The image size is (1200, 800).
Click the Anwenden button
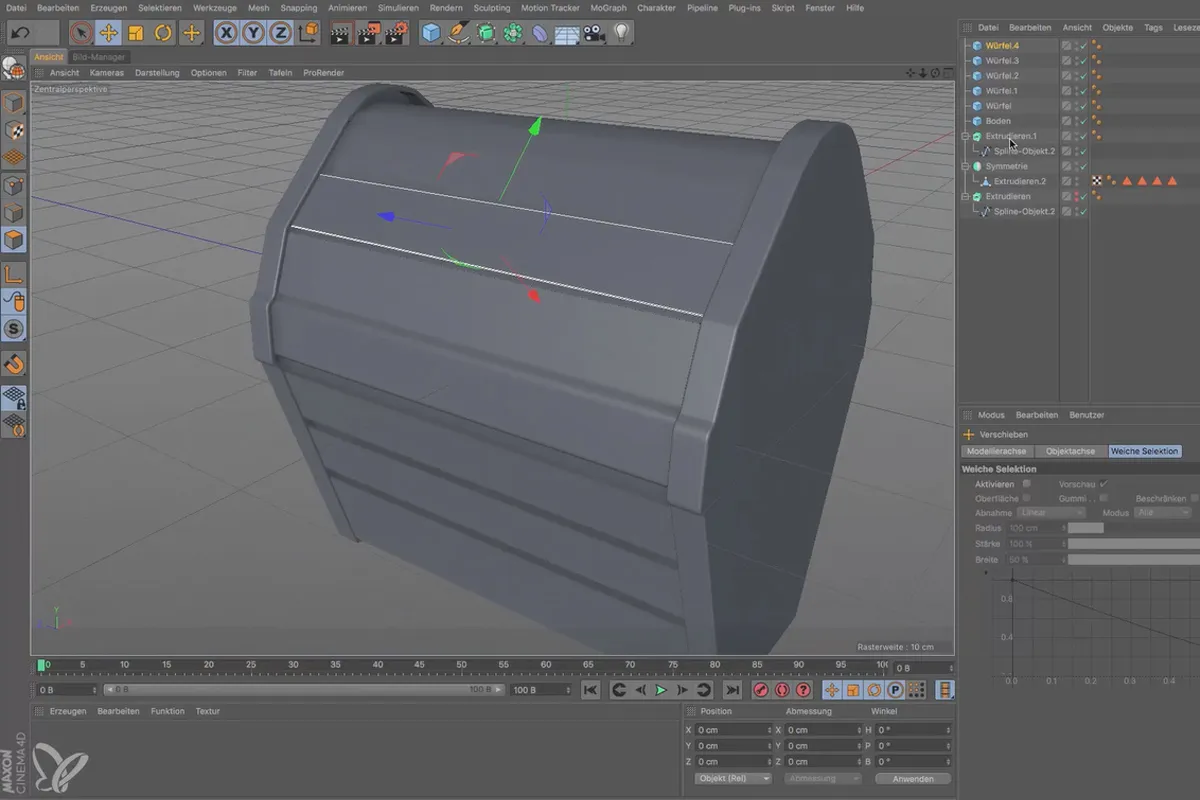point(912,778)
